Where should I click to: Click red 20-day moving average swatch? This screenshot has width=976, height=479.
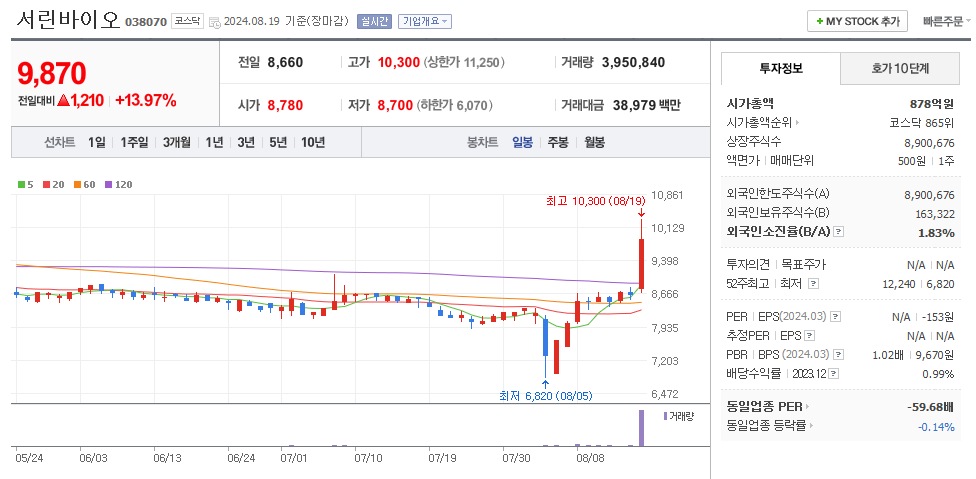[46, 184]
